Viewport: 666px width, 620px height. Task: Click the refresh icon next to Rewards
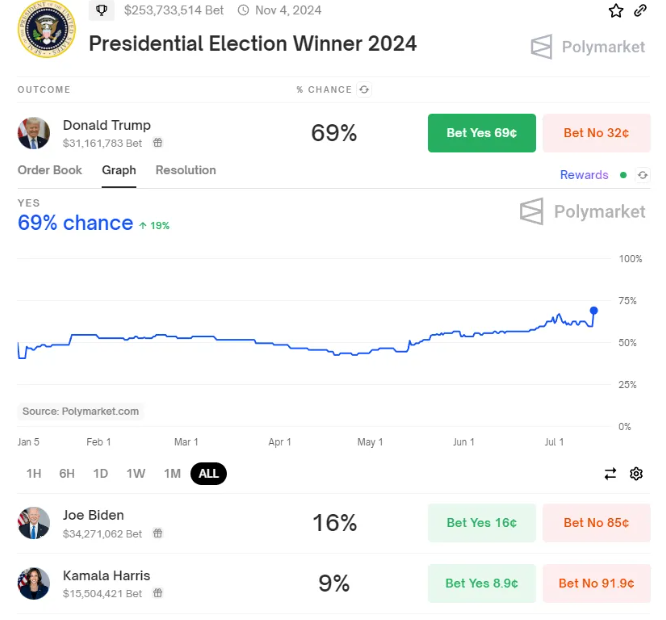[x=643, y=175]
